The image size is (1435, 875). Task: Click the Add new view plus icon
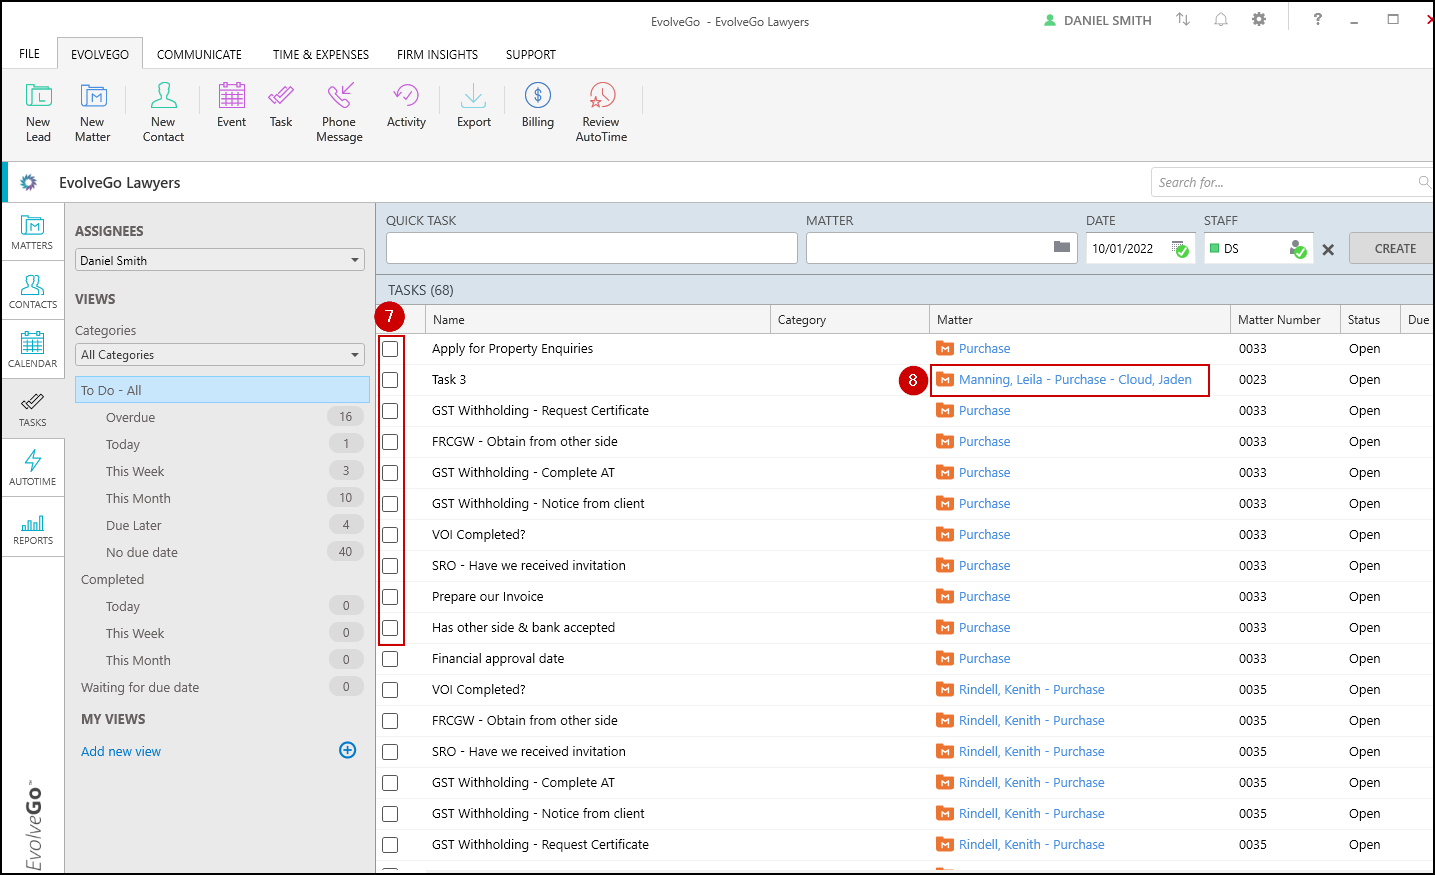[x=348, y=750]
